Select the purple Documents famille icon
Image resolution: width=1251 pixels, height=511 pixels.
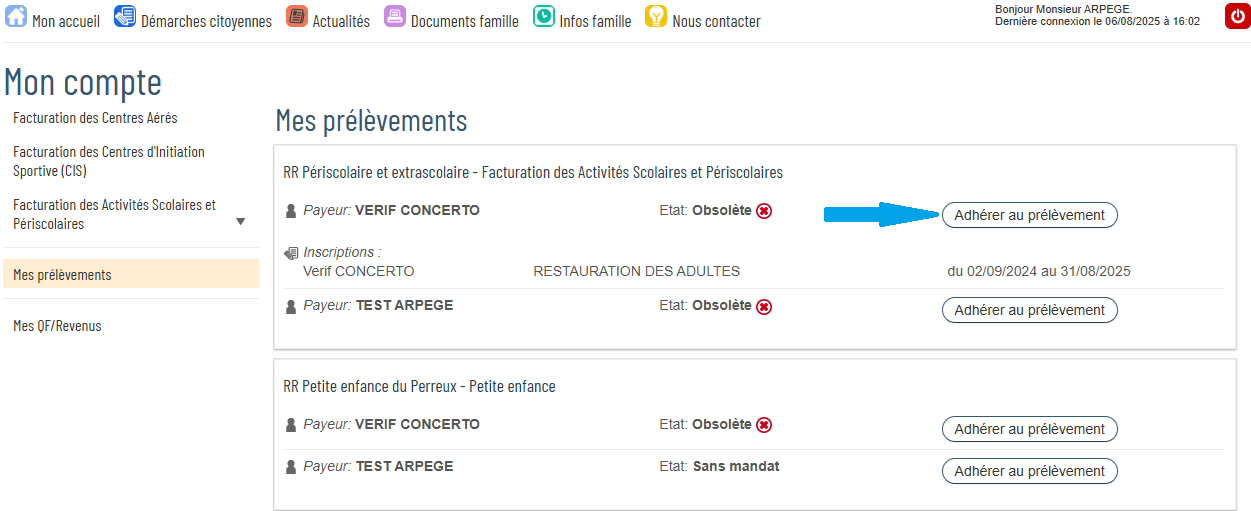click(x=395, y=17)
